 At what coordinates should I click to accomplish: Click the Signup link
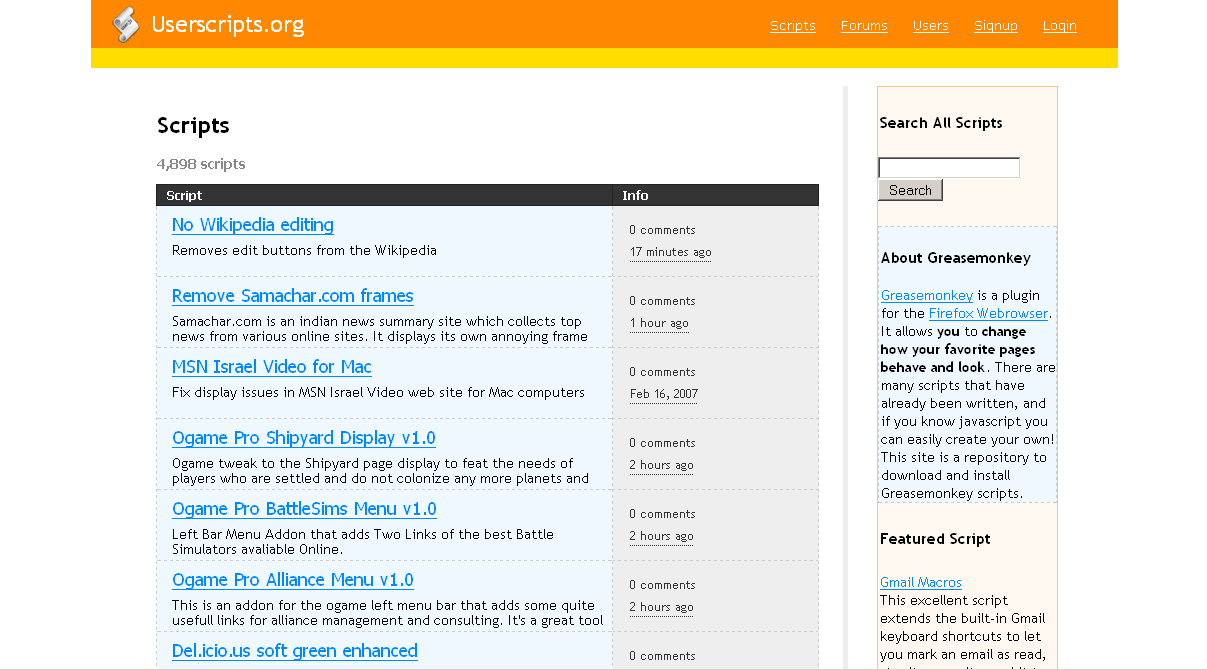click(995, 25)
